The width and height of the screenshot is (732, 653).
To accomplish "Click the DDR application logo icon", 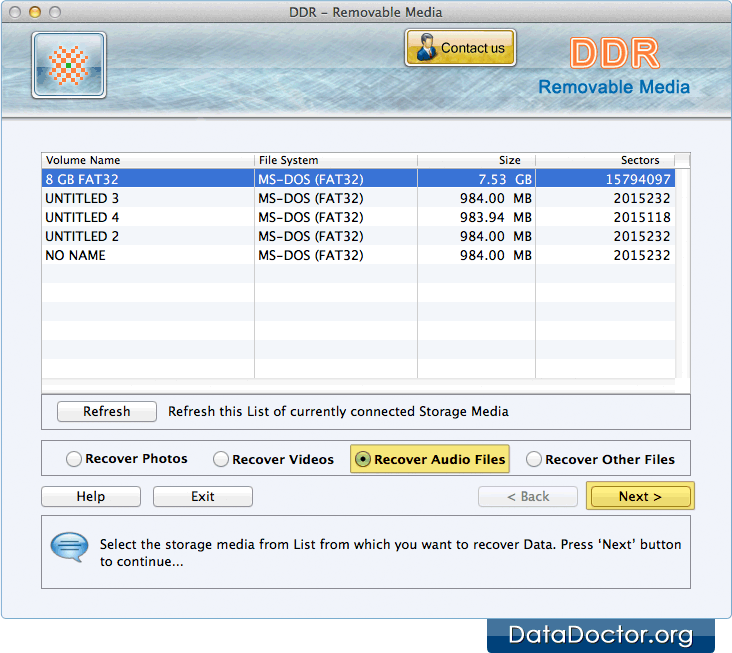I will point(69,65).
